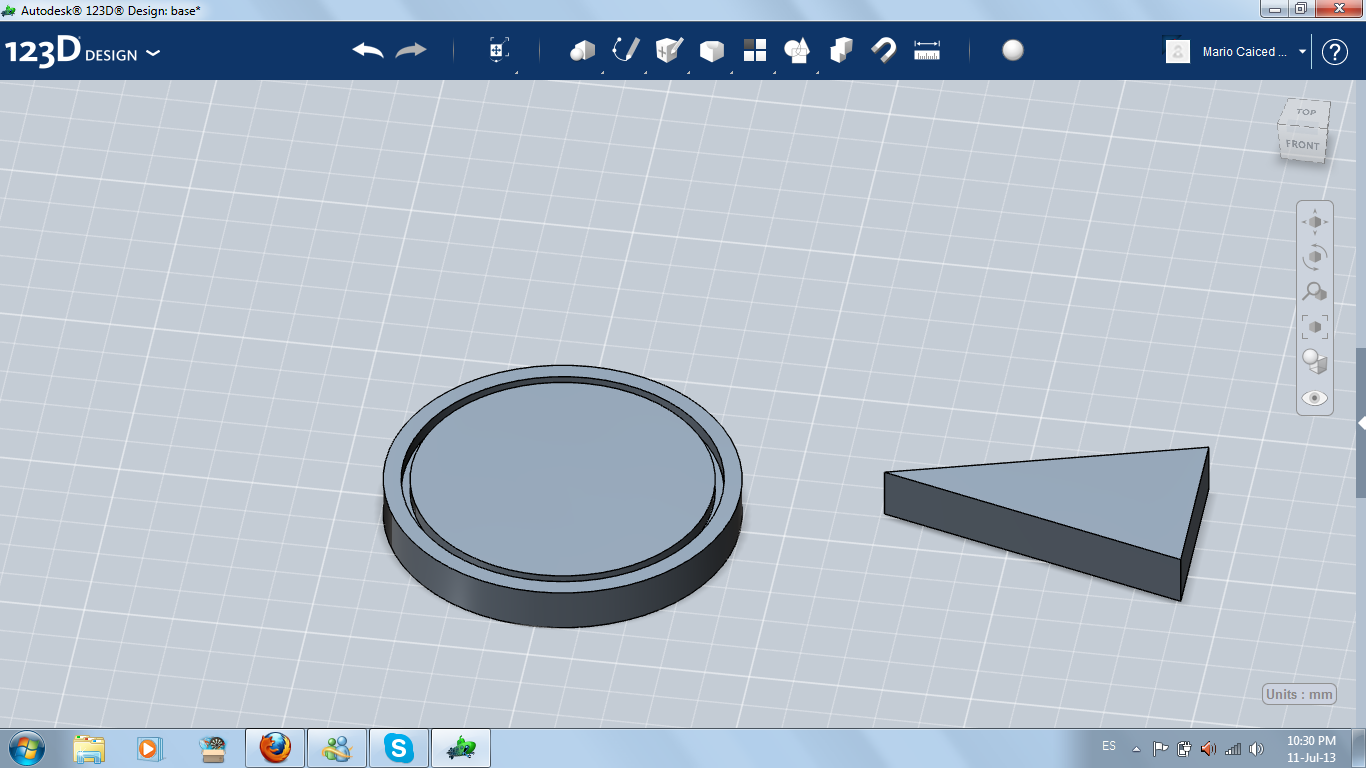
Task: Select the Sketch tool
Action: (625, 50)
